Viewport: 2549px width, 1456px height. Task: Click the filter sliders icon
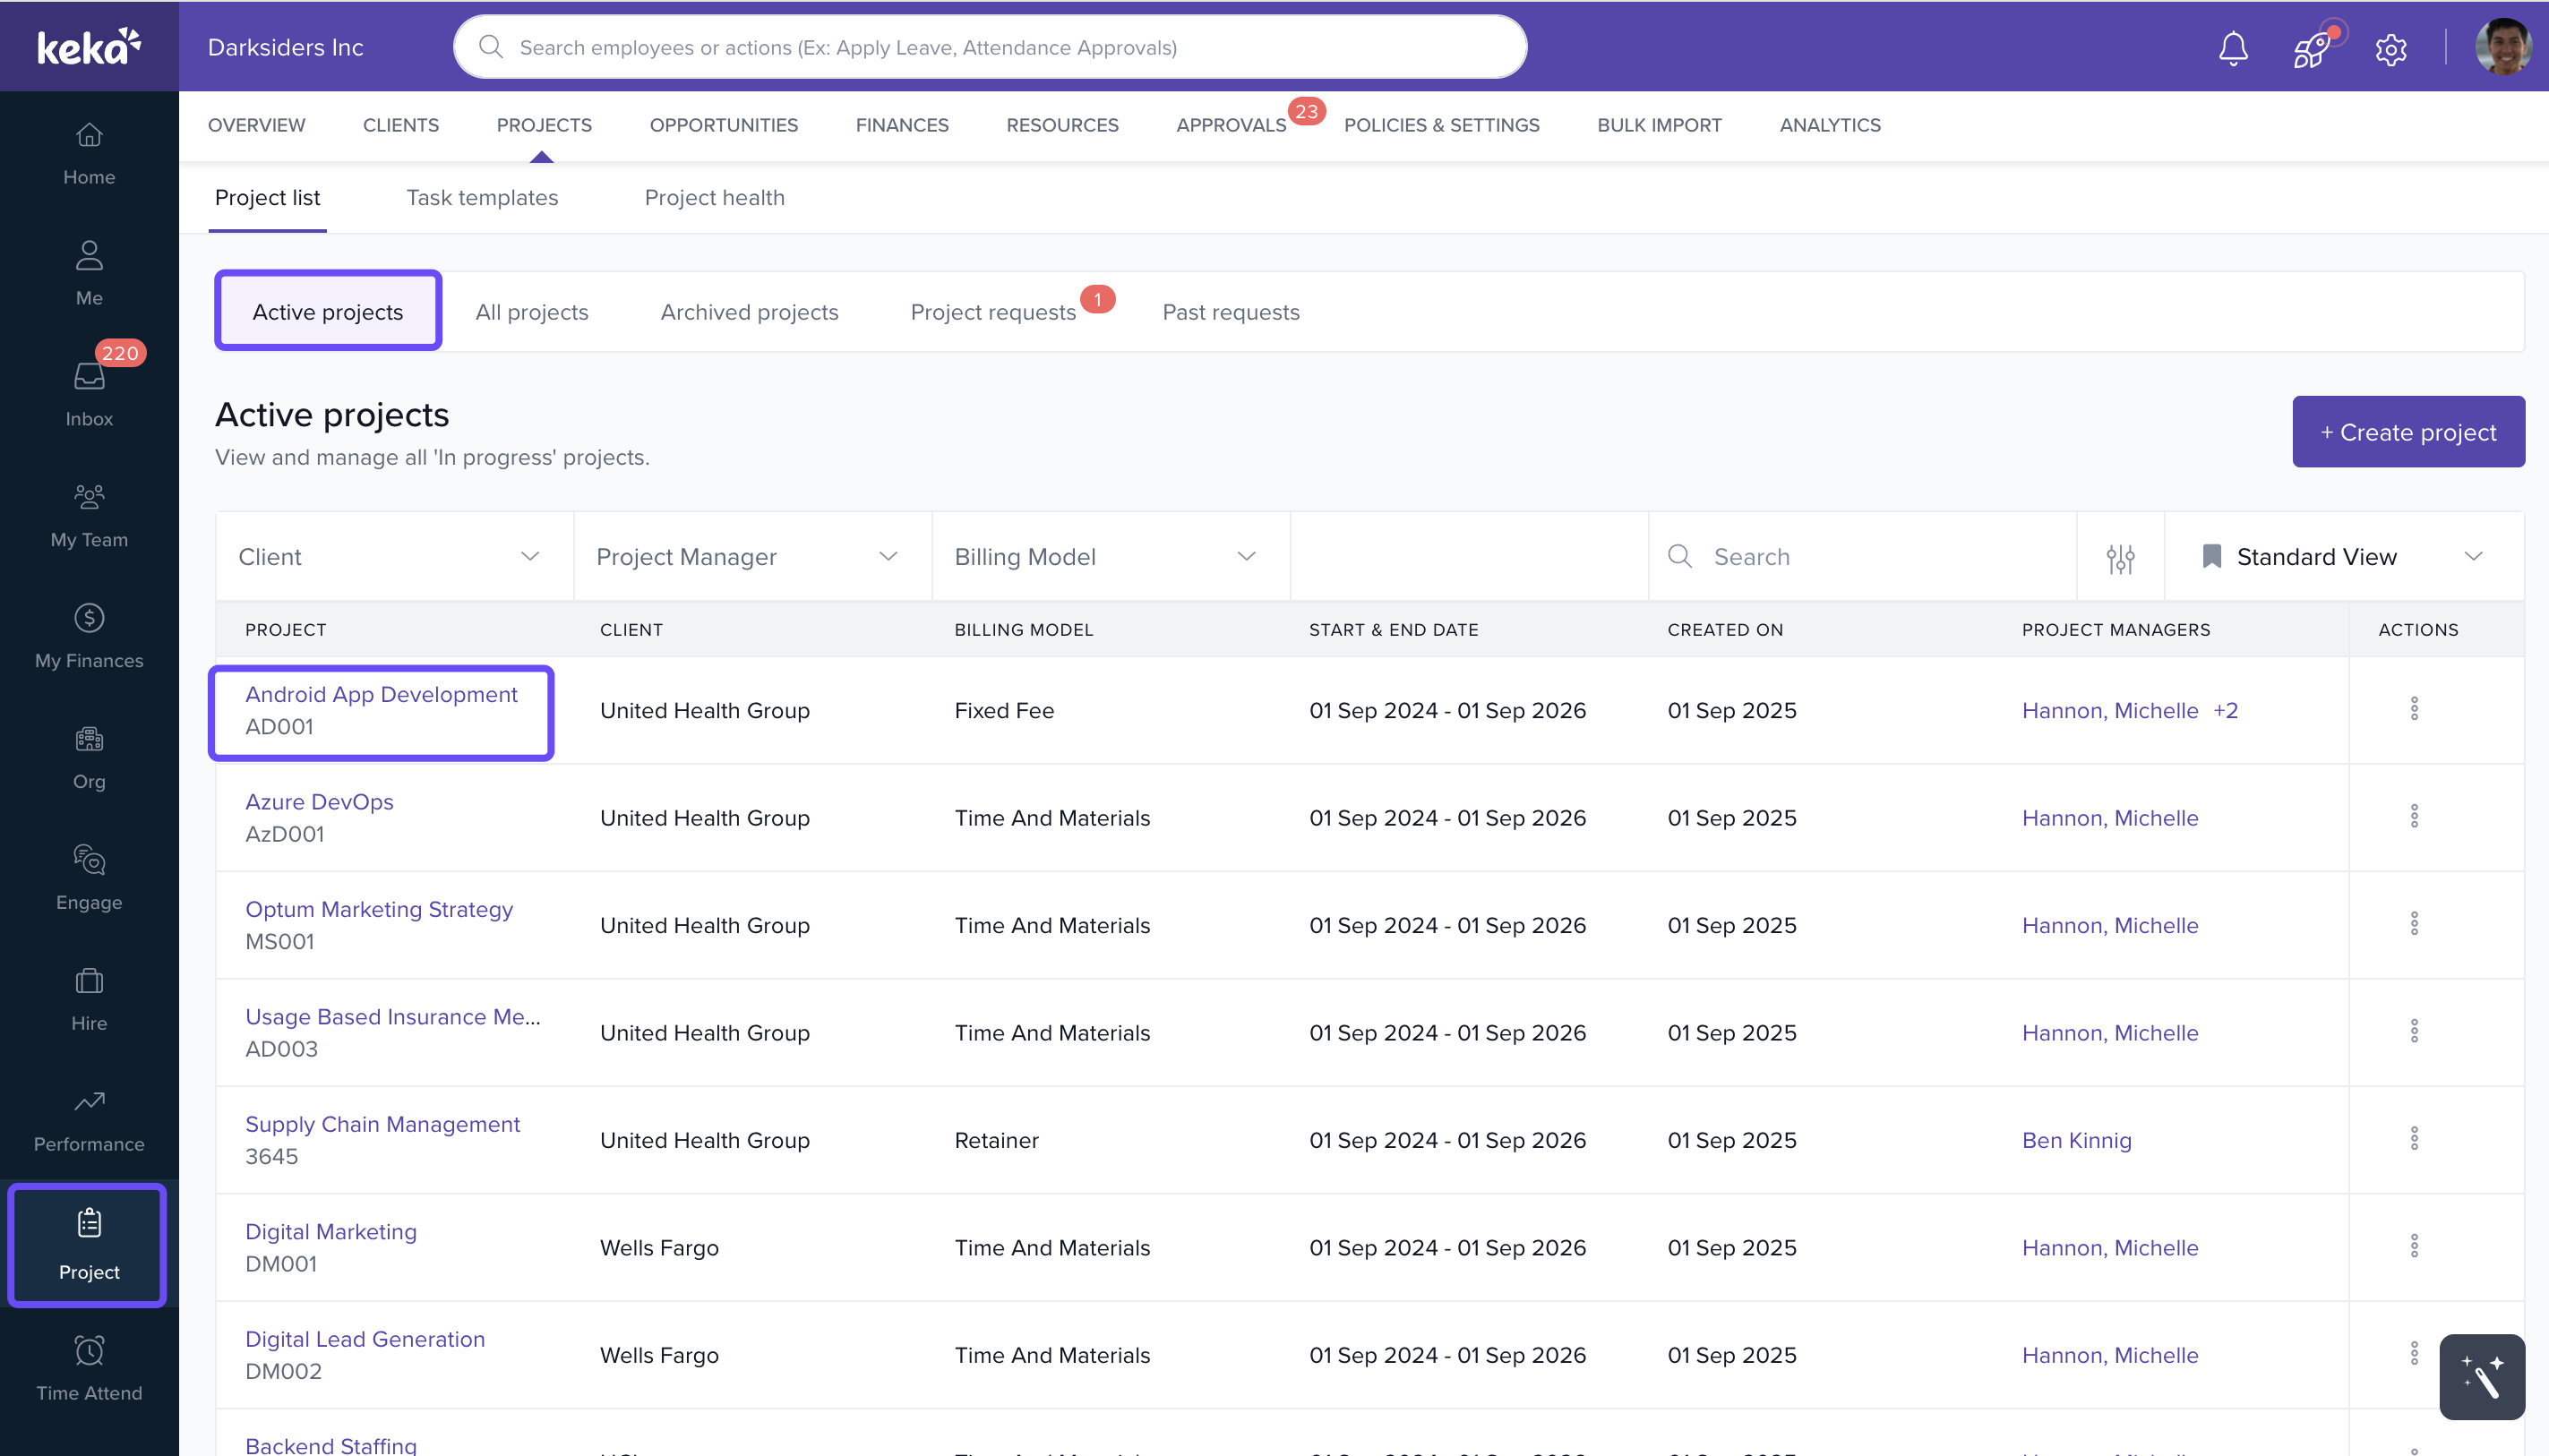2120,558
